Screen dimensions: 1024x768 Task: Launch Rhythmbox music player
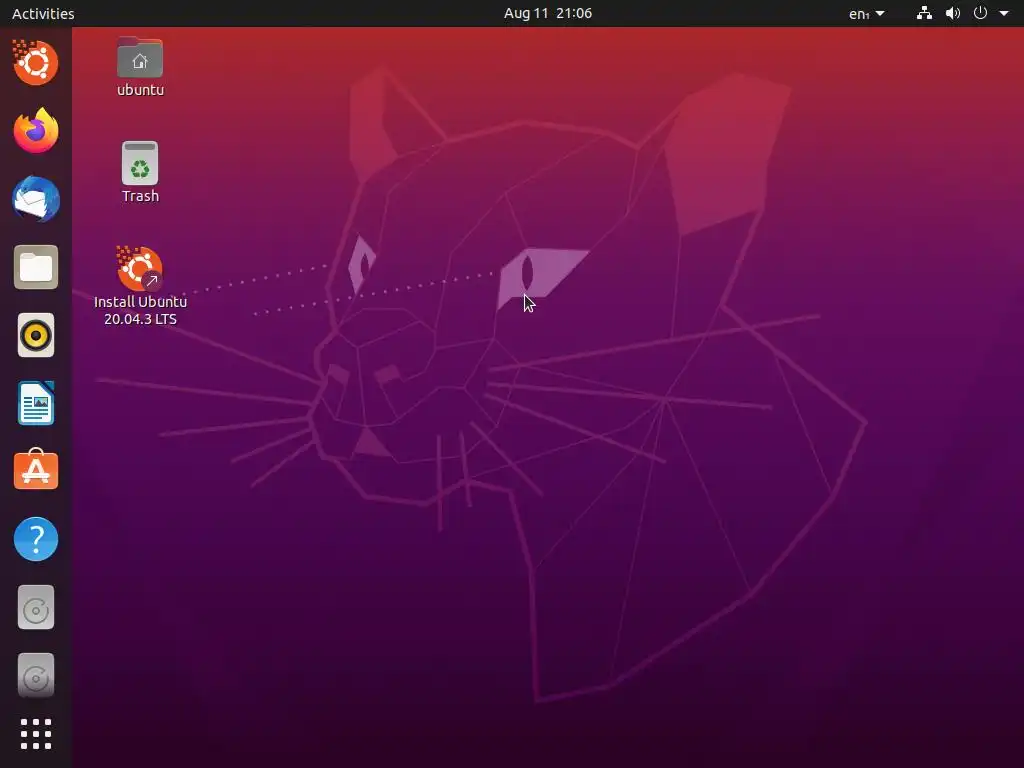[36, 336]
